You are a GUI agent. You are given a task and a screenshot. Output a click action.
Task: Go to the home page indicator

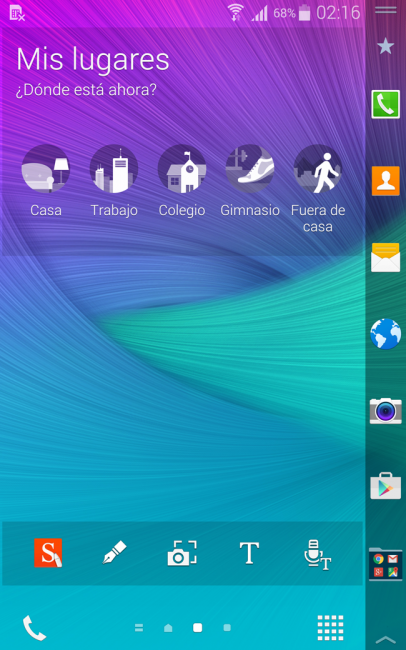coord(168,628)
